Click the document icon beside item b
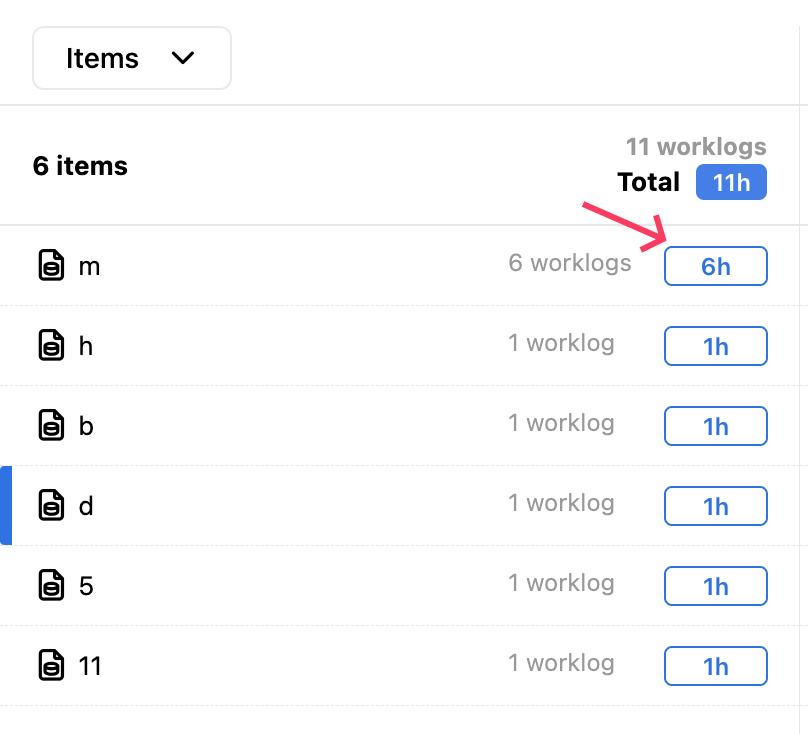Image resolution: width=808 pixels, height=734 pixels. click(x=51, y=426)
